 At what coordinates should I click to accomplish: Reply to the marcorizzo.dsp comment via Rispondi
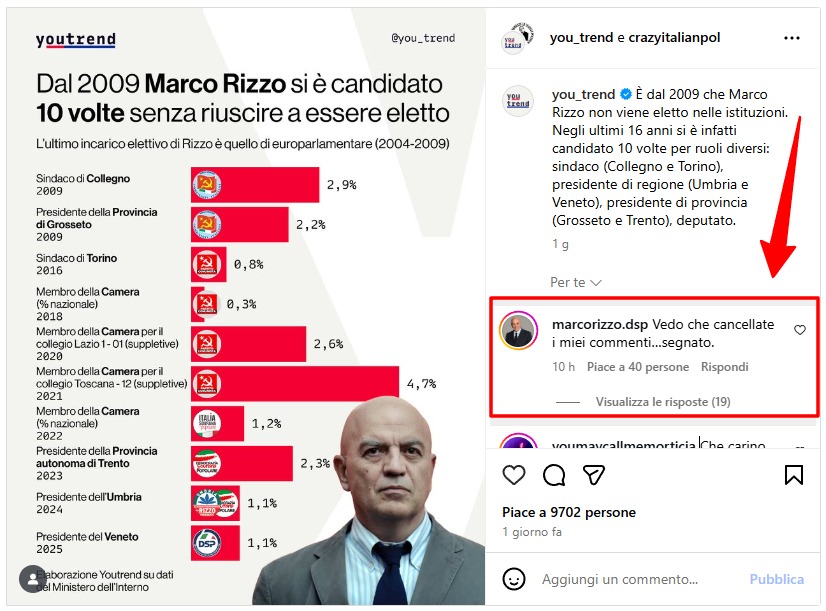click(x=724, y=367)
